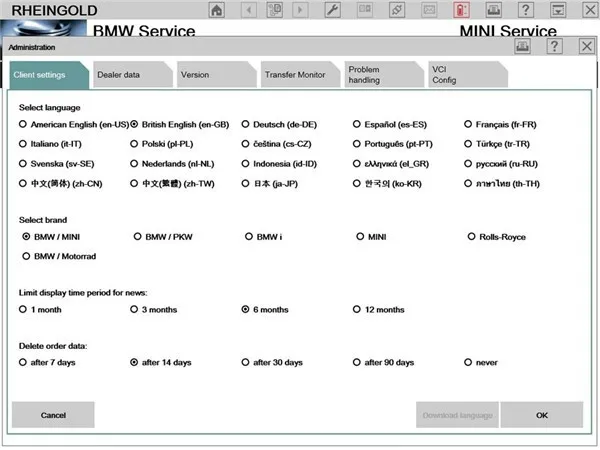Select Greek (el_GR) language option
Screen dimensions: 600x450
click(x=391, y=164)
